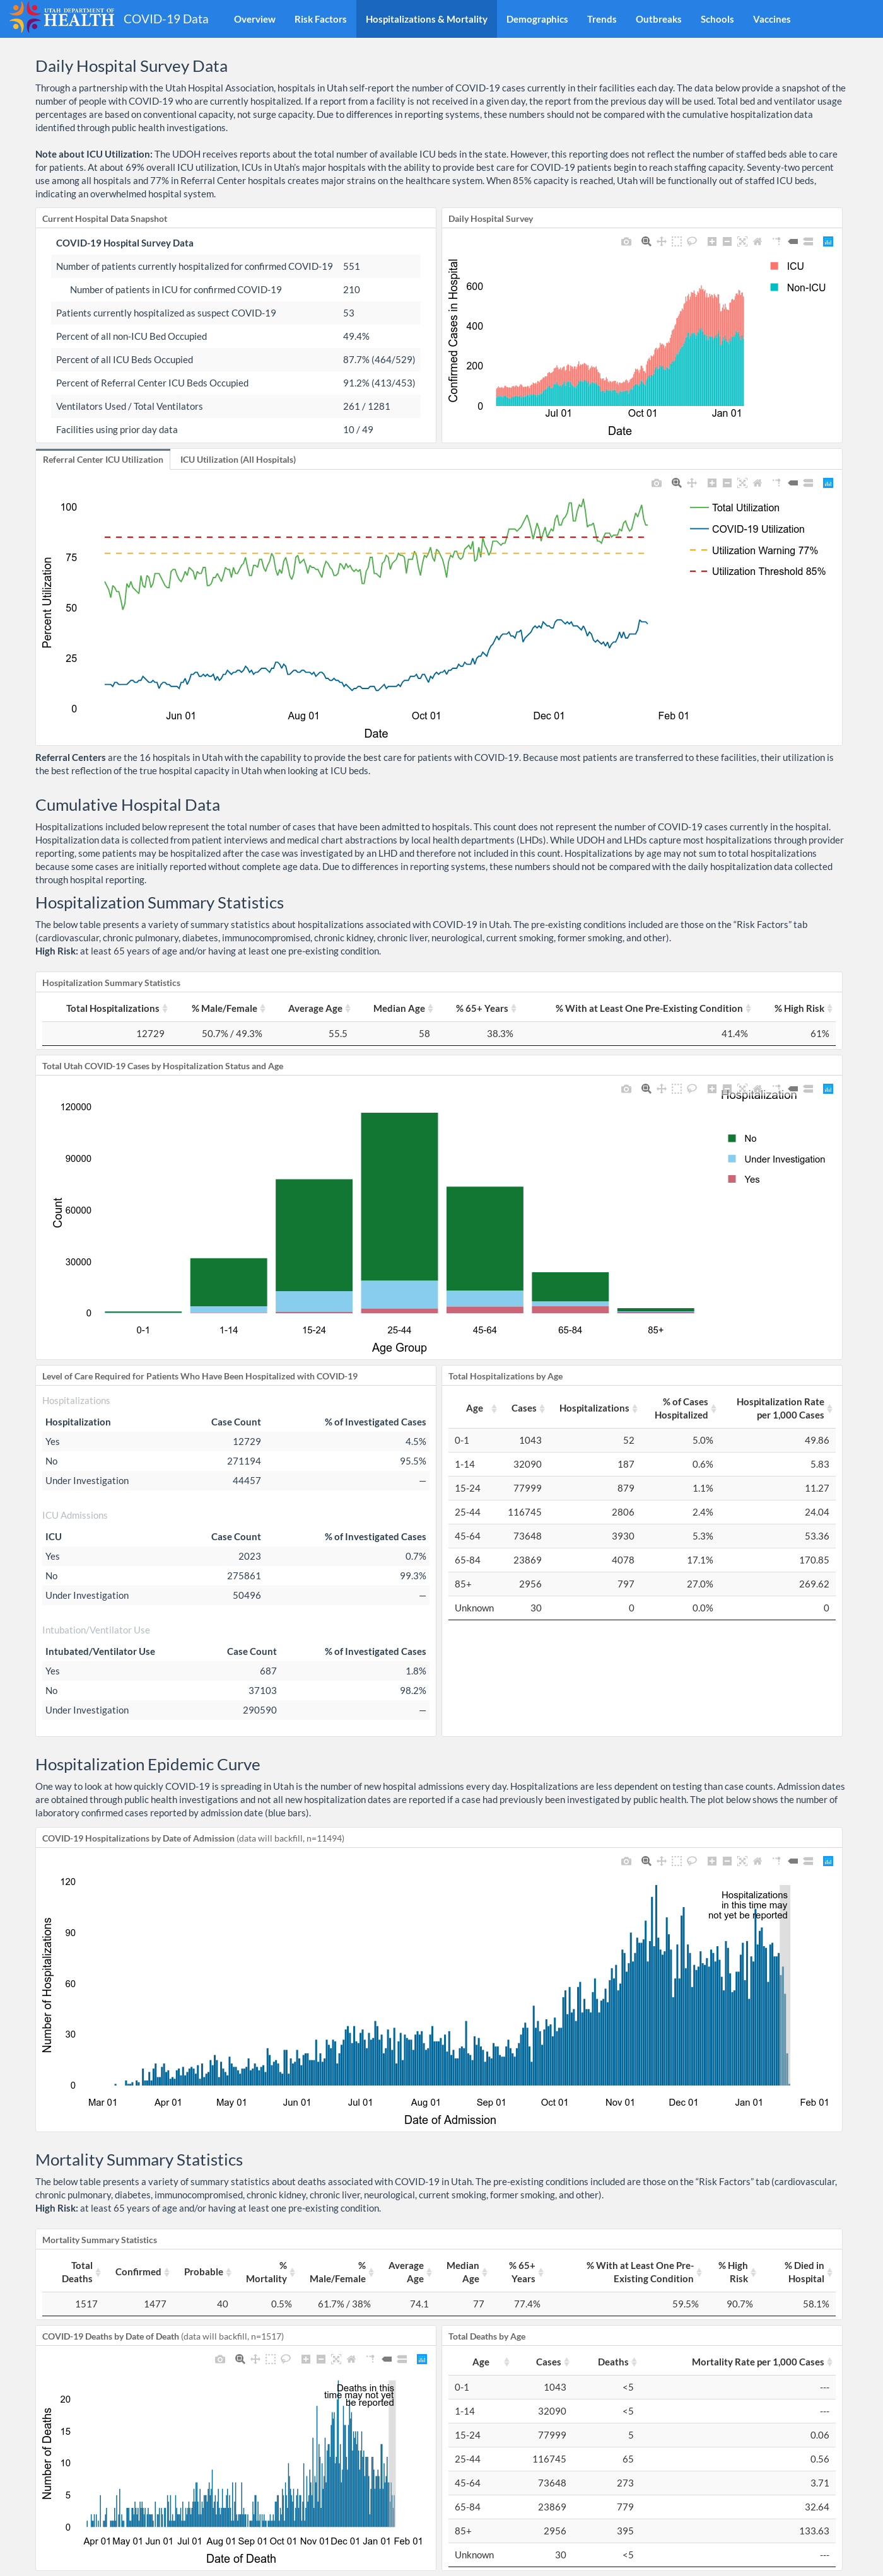The image size is (883, 2576).
Task: Switch to ICU Utilization (All Hospitals) tab
Action: [238, 460]
